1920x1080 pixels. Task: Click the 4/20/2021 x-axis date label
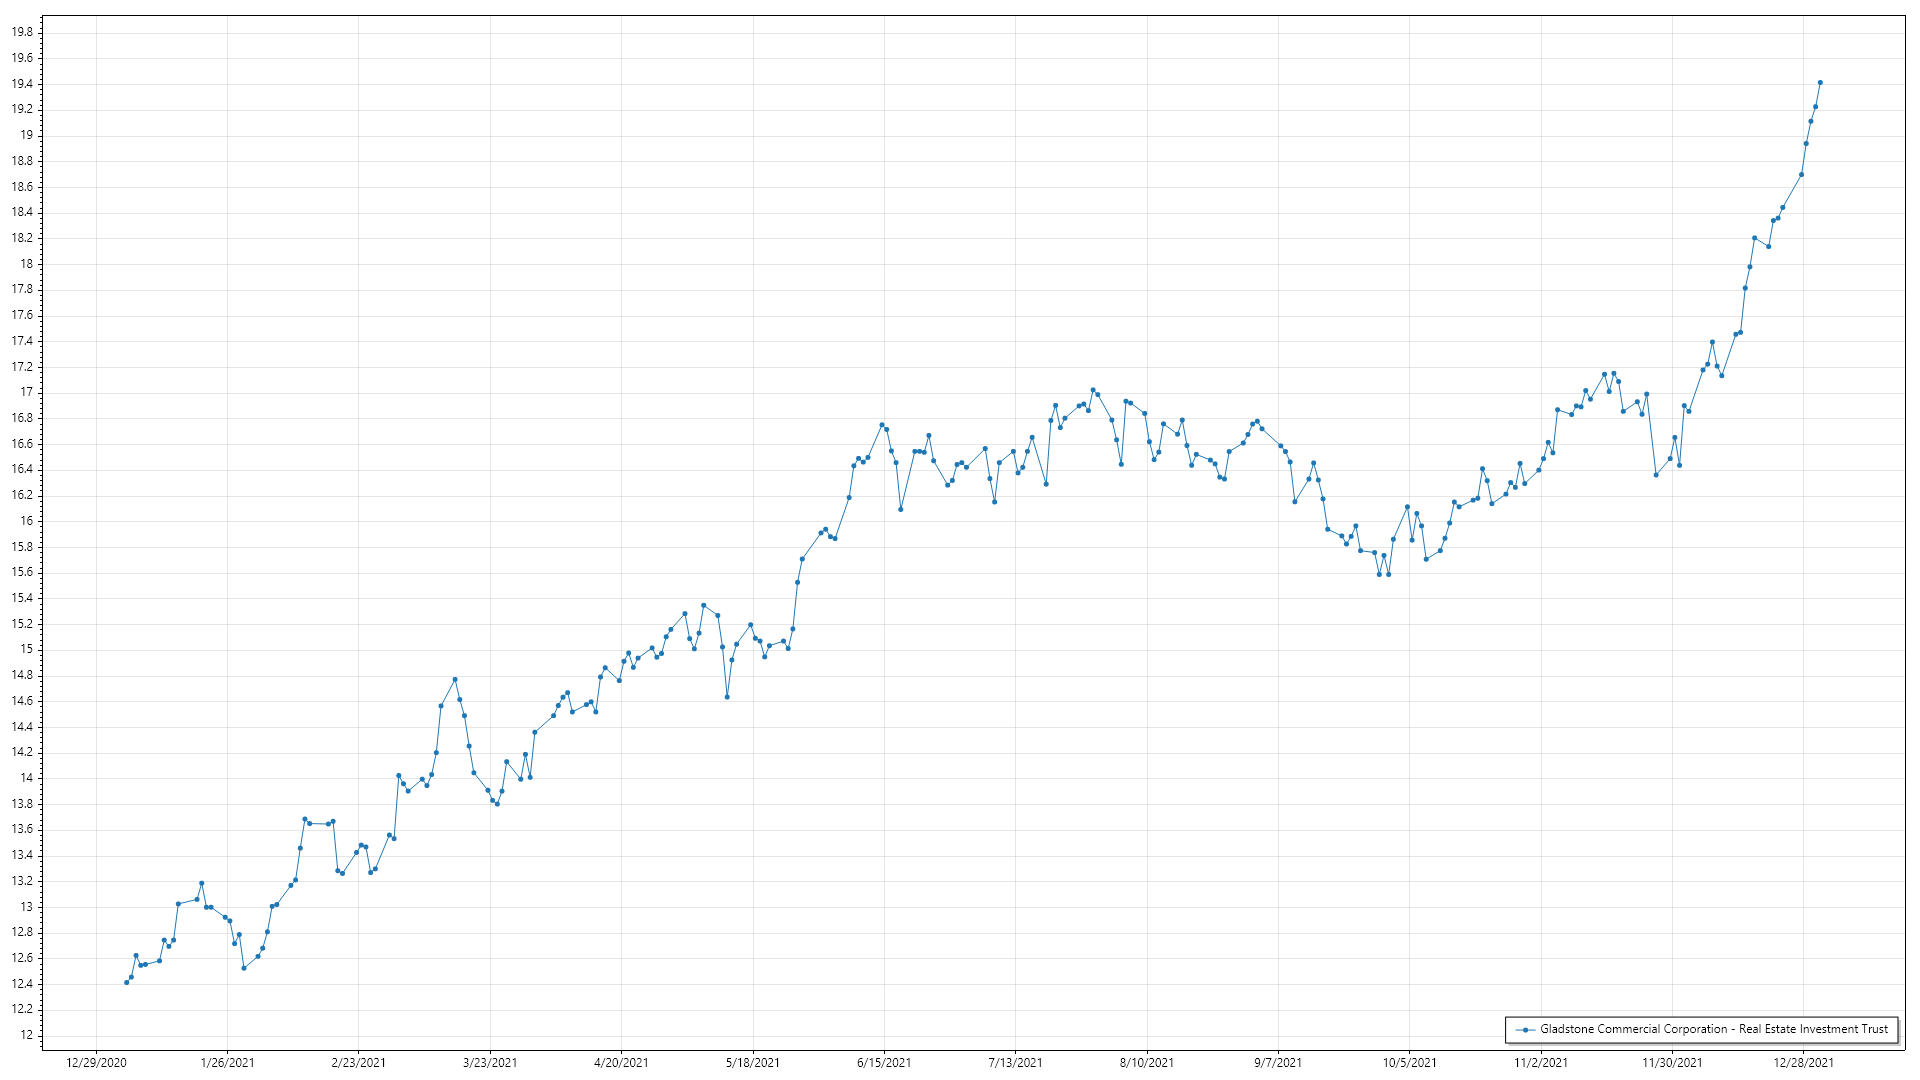(x=621, y=1063)
